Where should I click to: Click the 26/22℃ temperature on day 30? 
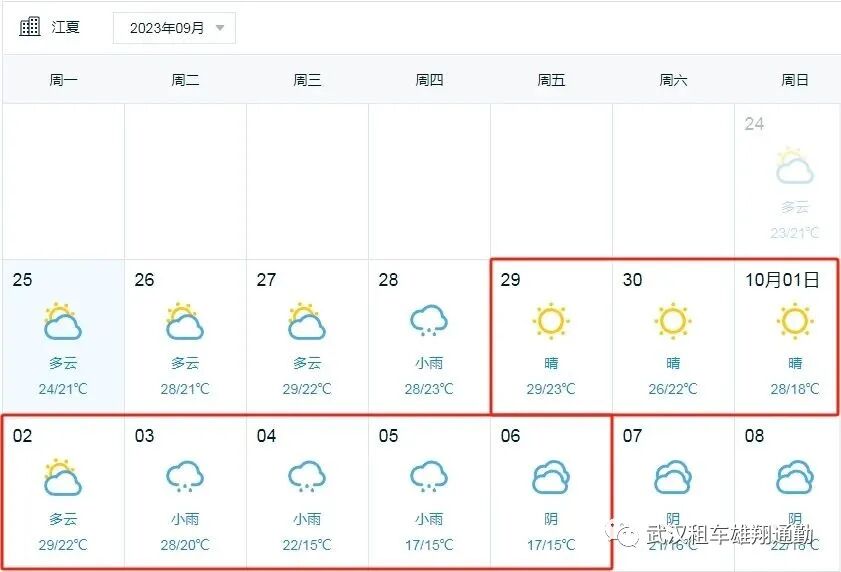click(x=673, y=389)
